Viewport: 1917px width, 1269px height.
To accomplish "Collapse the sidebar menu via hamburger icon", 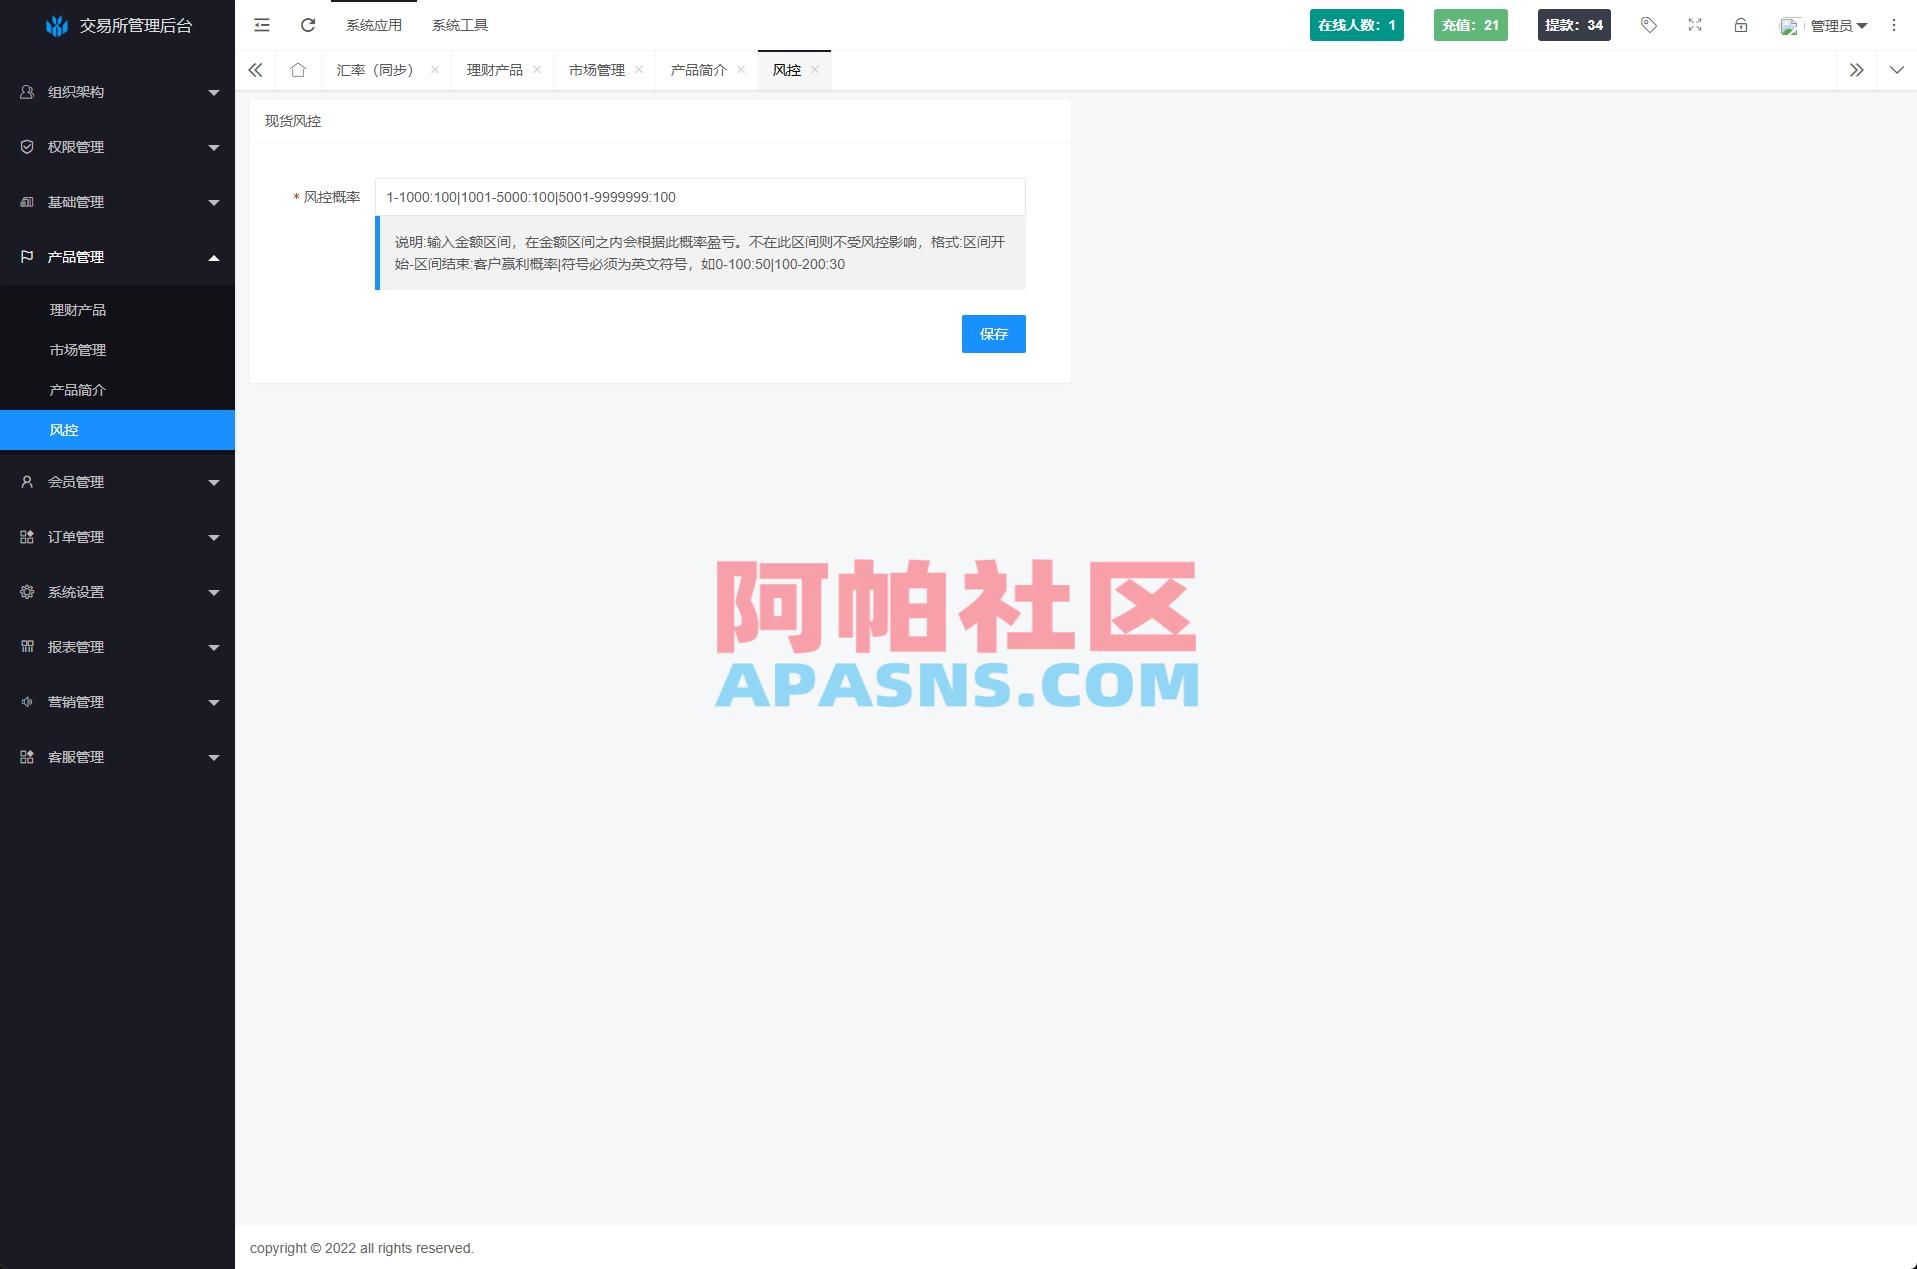I will [261, 25].
